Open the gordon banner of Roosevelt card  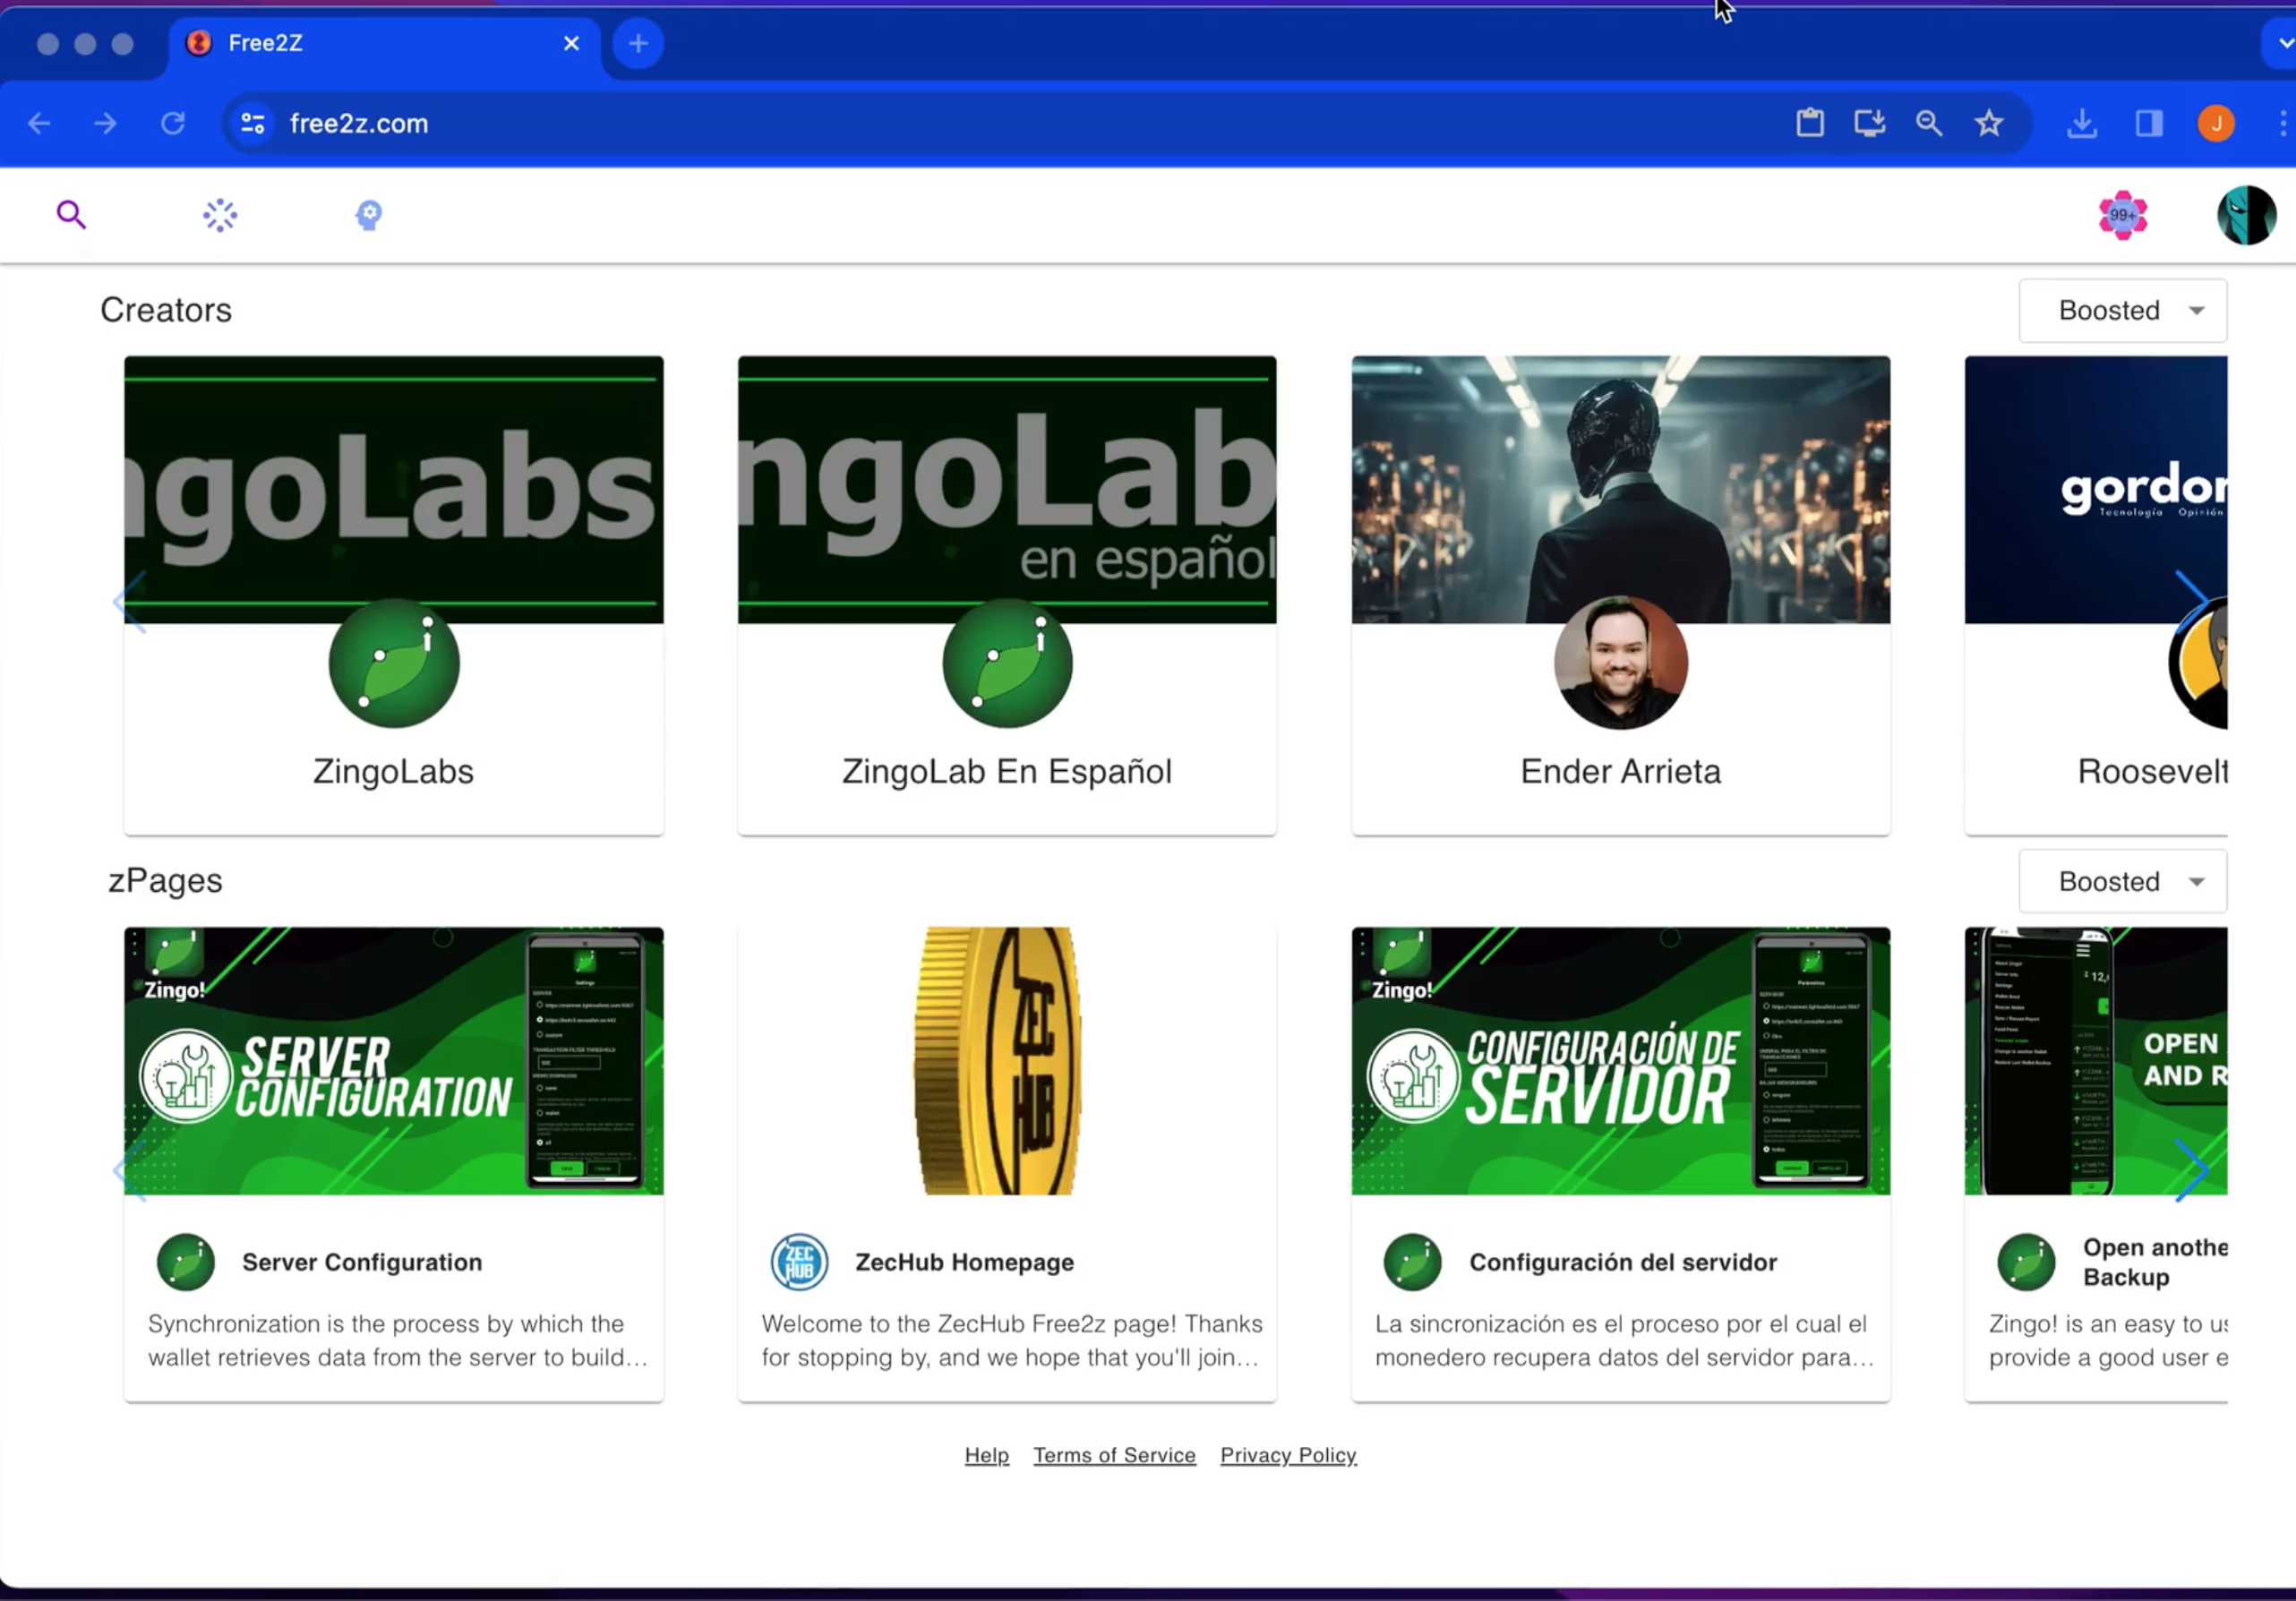click(2096, 489)
